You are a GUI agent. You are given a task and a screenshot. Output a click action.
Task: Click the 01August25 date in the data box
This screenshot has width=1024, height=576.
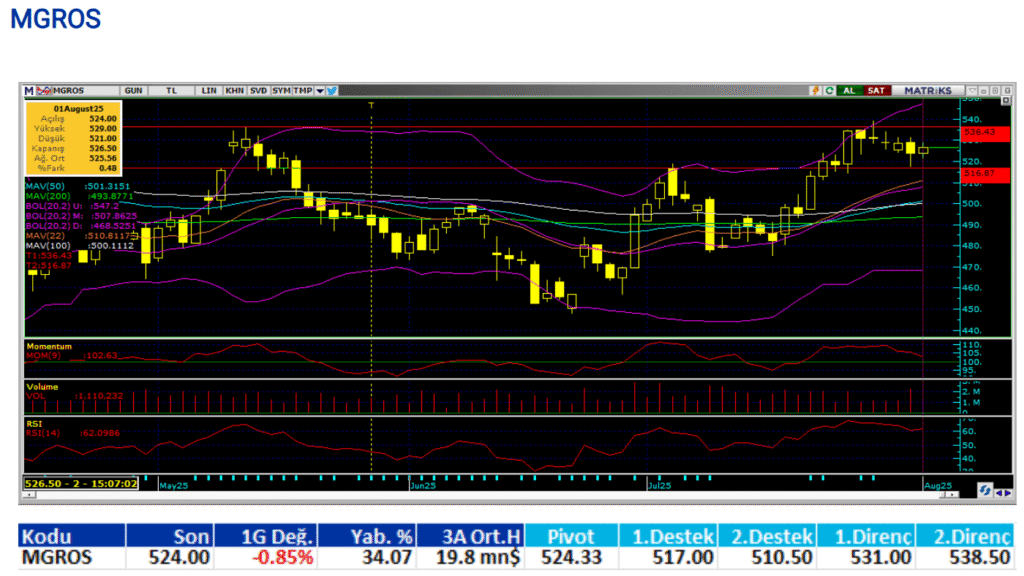pyautogui.click(x=78, y=109)
